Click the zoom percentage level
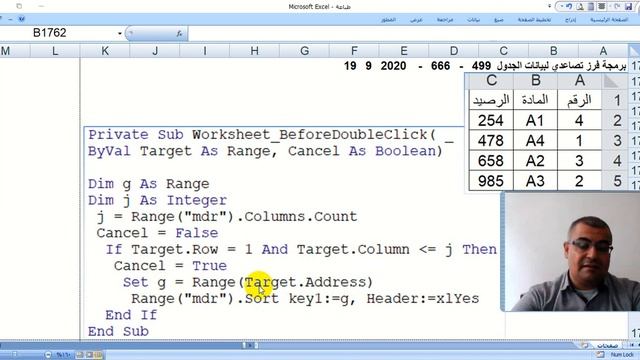The image size is (640, 360). click(x=64, y=355)
